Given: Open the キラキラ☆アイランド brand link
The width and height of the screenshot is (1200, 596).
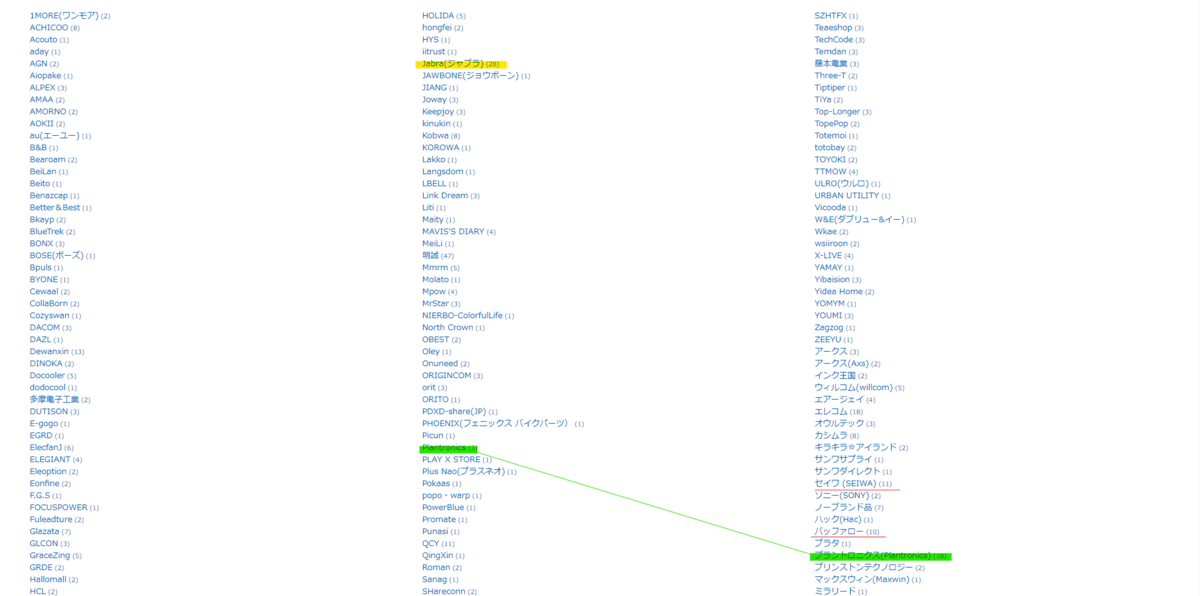Looking at the screenshot, I should [856, 448].
